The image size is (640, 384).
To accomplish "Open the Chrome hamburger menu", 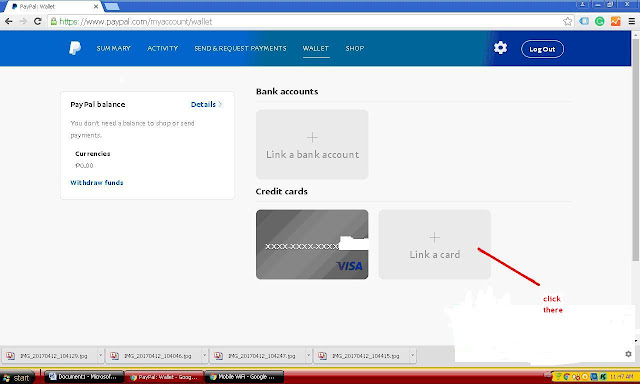I will tap(631, 21).
